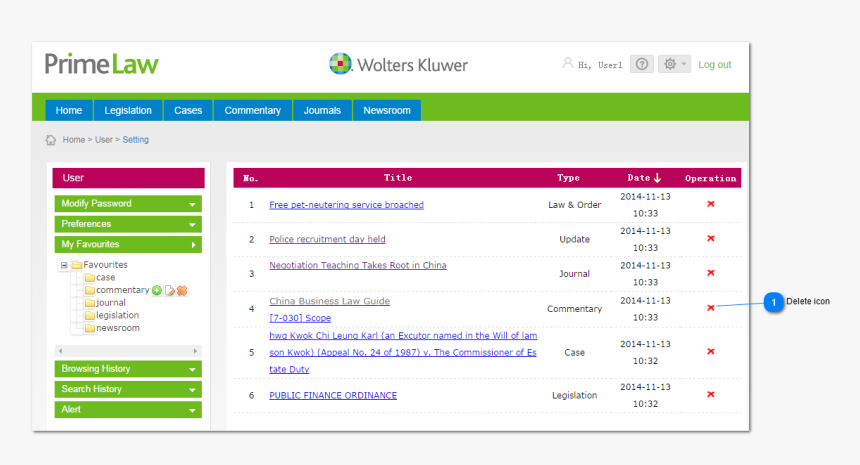Click User in the breadcrumb trail
Viewport: 860px width, 465px height.
(x=104, y=140)
